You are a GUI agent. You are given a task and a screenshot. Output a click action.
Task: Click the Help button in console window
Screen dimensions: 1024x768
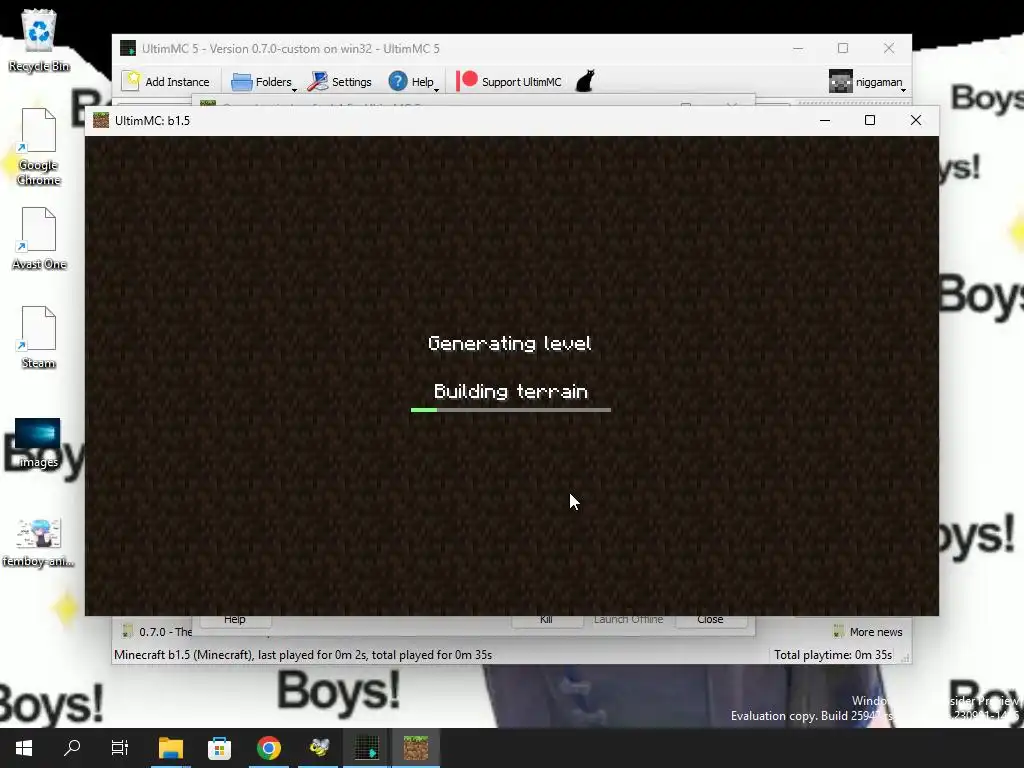pyautogui.click(x=235, y=620)
